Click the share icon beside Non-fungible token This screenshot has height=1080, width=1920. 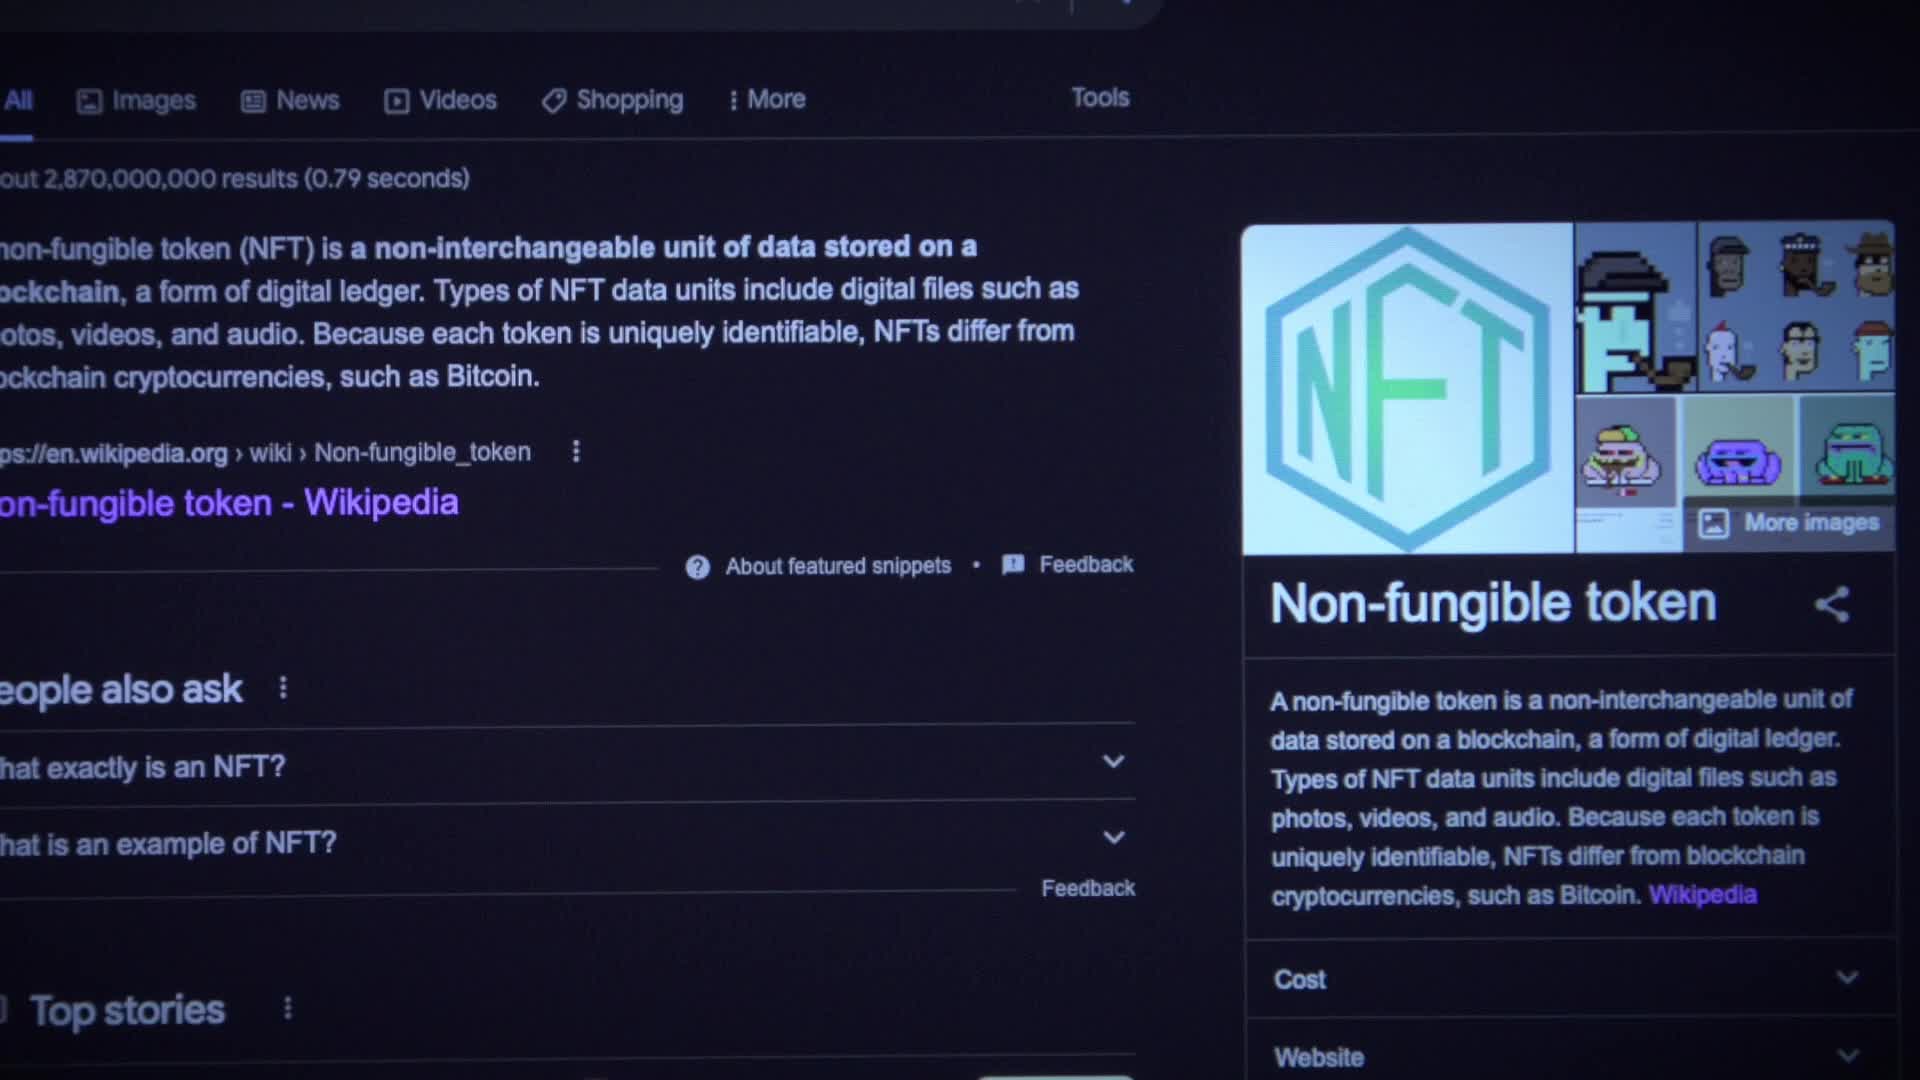click(x=1832, y=604)
